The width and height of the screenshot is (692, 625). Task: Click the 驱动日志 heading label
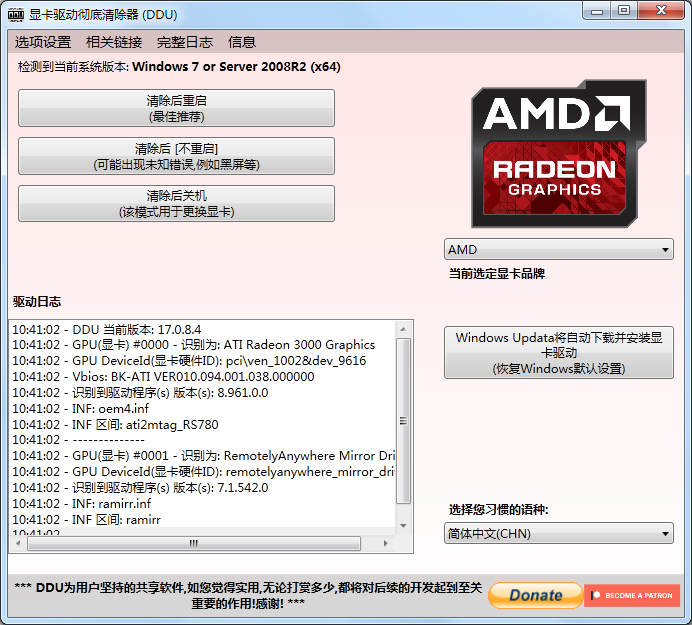coord(37,301)
